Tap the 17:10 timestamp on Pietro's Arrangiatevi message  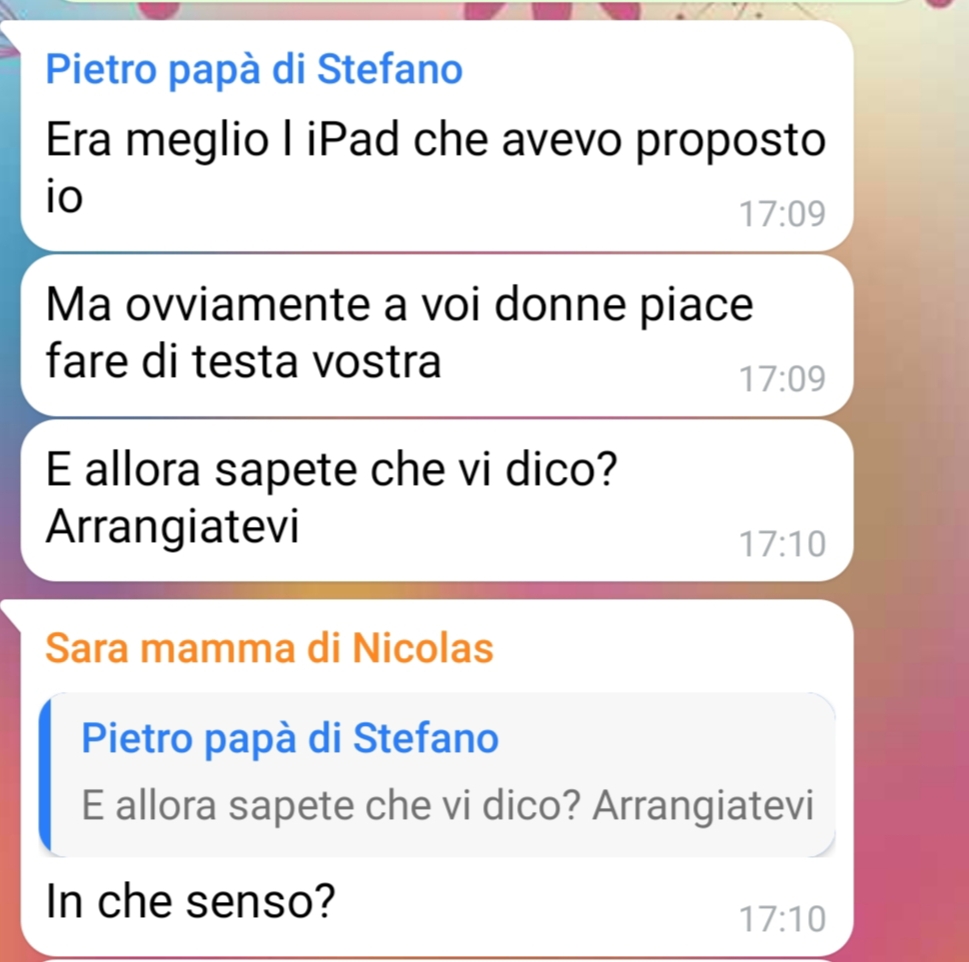782,544
